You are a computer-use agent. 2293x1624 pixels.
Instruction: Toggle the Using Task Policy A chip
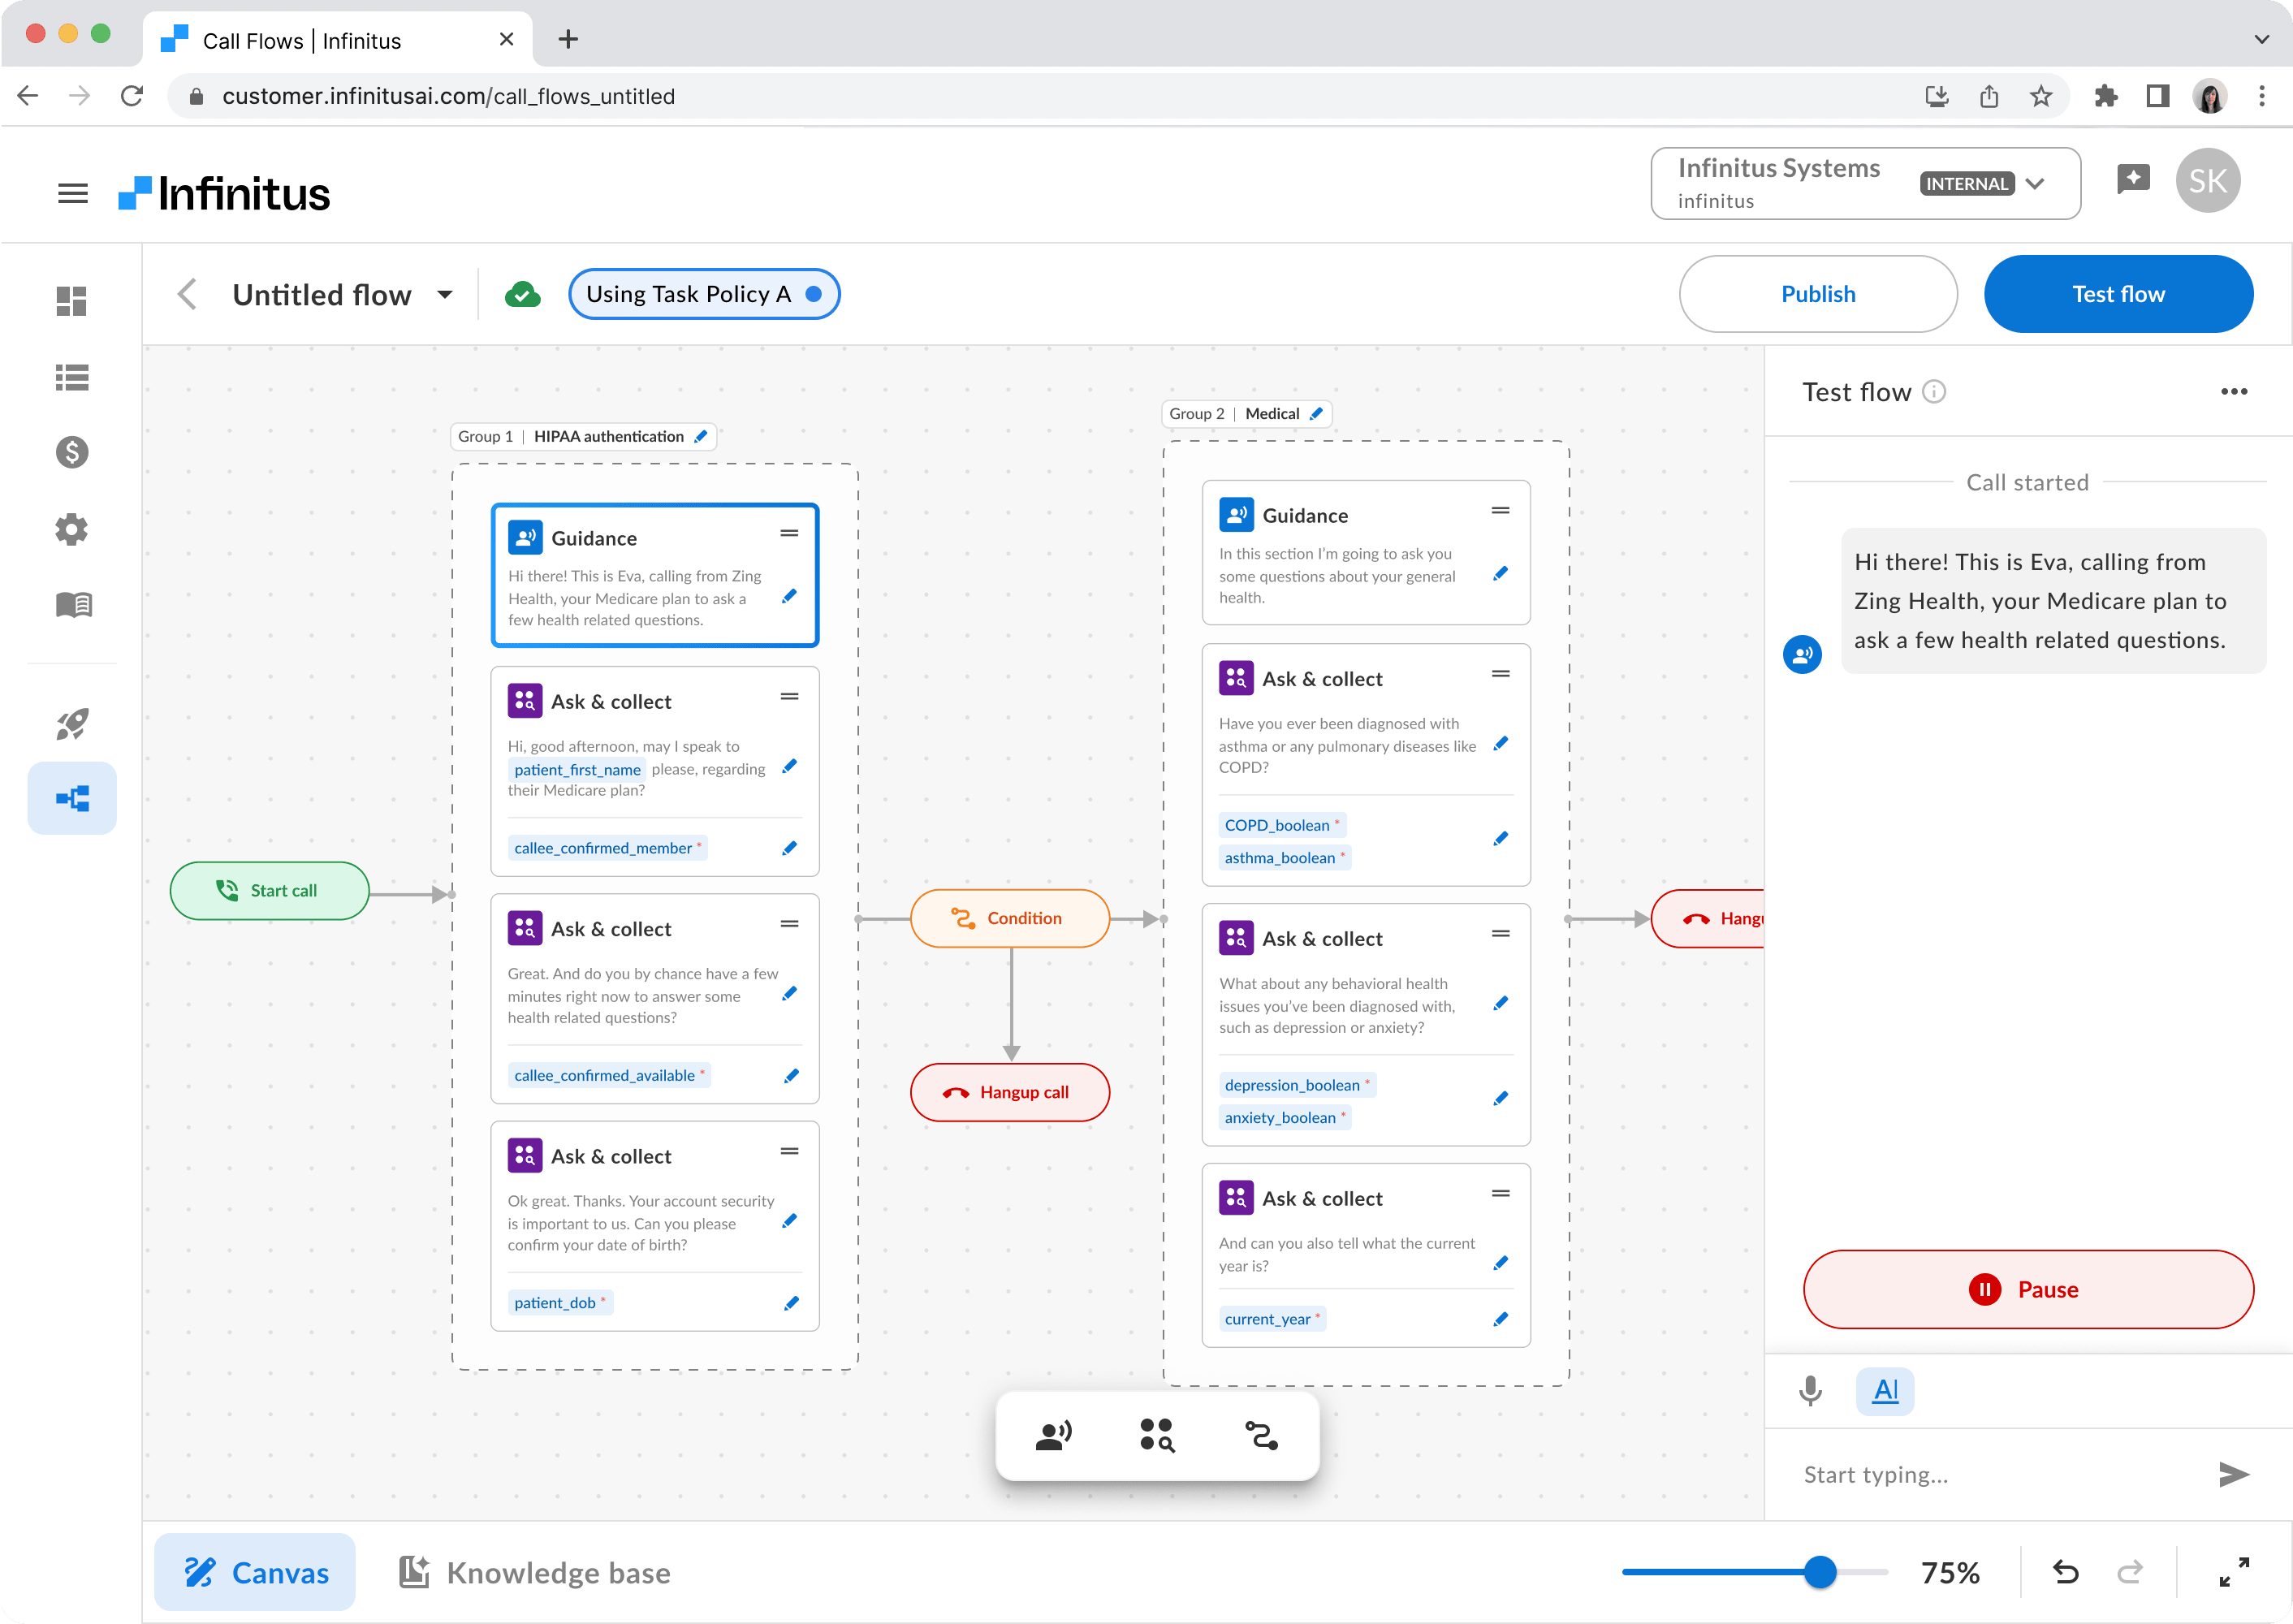pyautogui.click(x=704, y=295)
